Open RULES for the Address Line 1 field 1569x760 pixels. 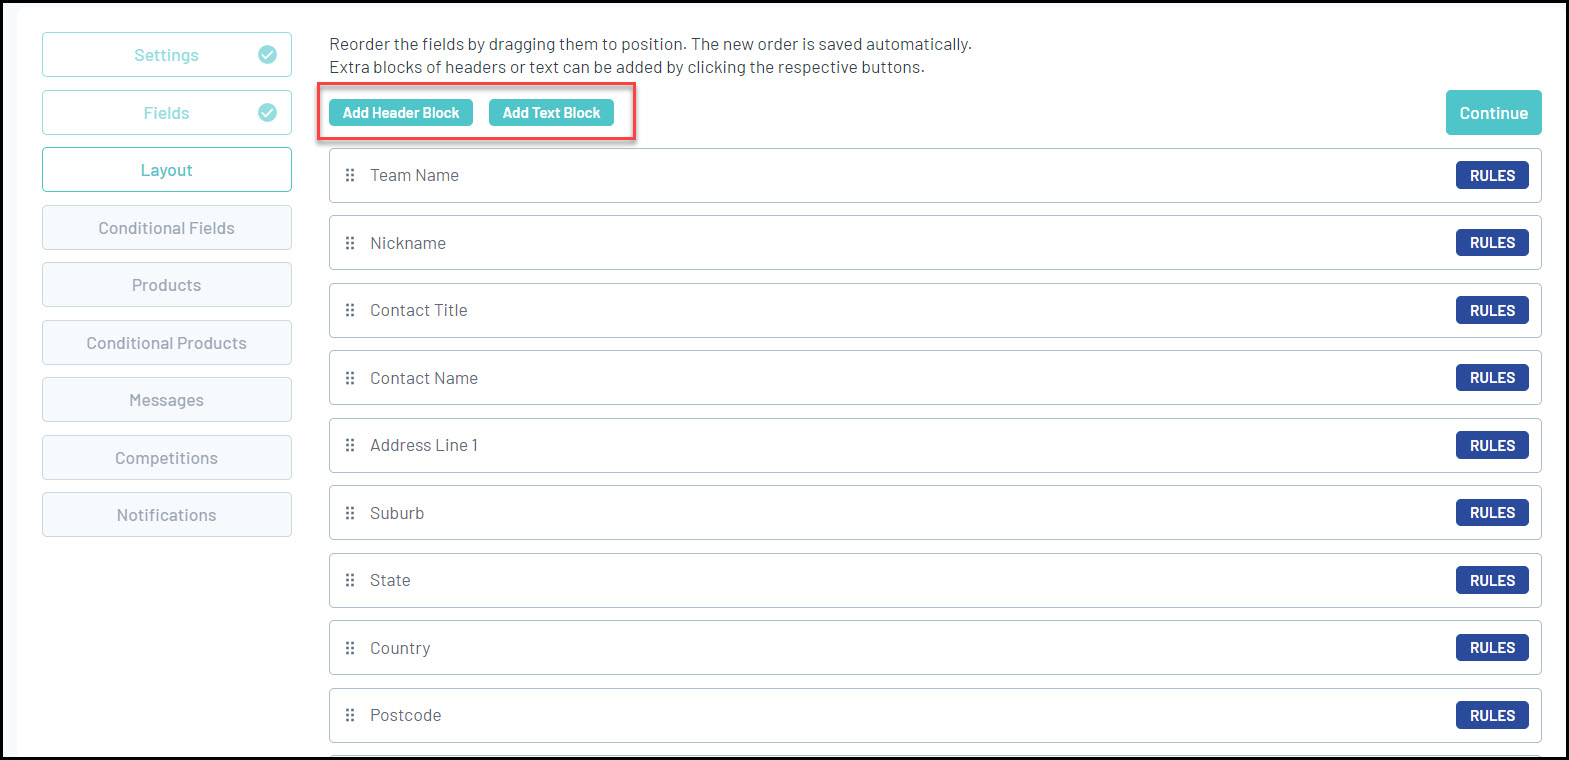tap(1492, 445)
